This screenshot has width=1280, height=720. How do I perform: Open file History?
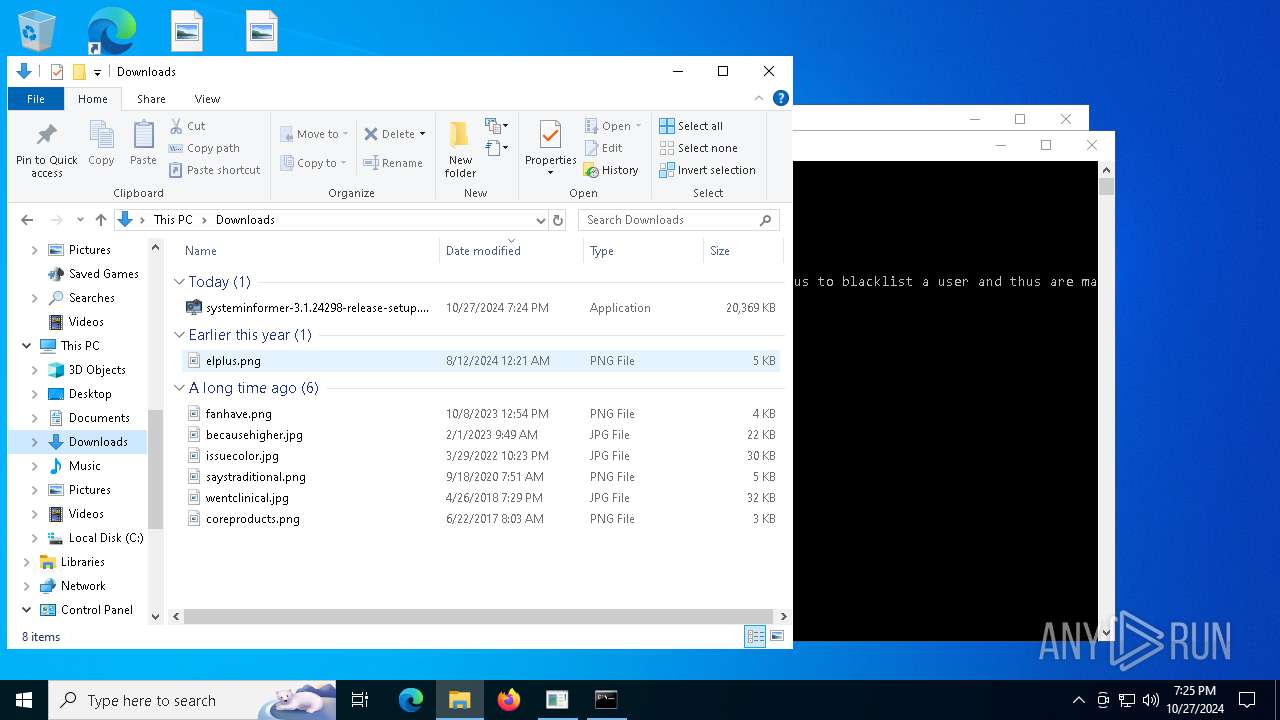point(611,170)
